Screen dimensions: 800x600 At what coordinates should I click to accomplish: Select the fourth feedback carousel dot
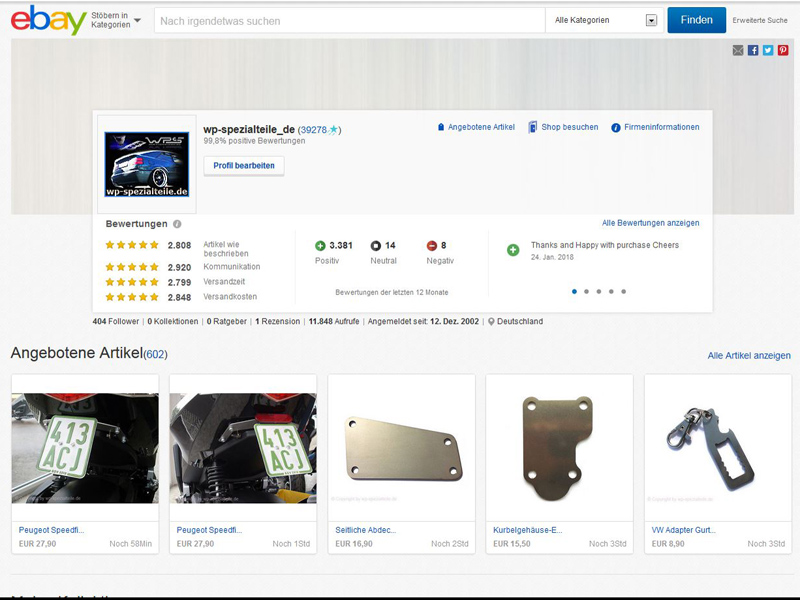(611, 292)
